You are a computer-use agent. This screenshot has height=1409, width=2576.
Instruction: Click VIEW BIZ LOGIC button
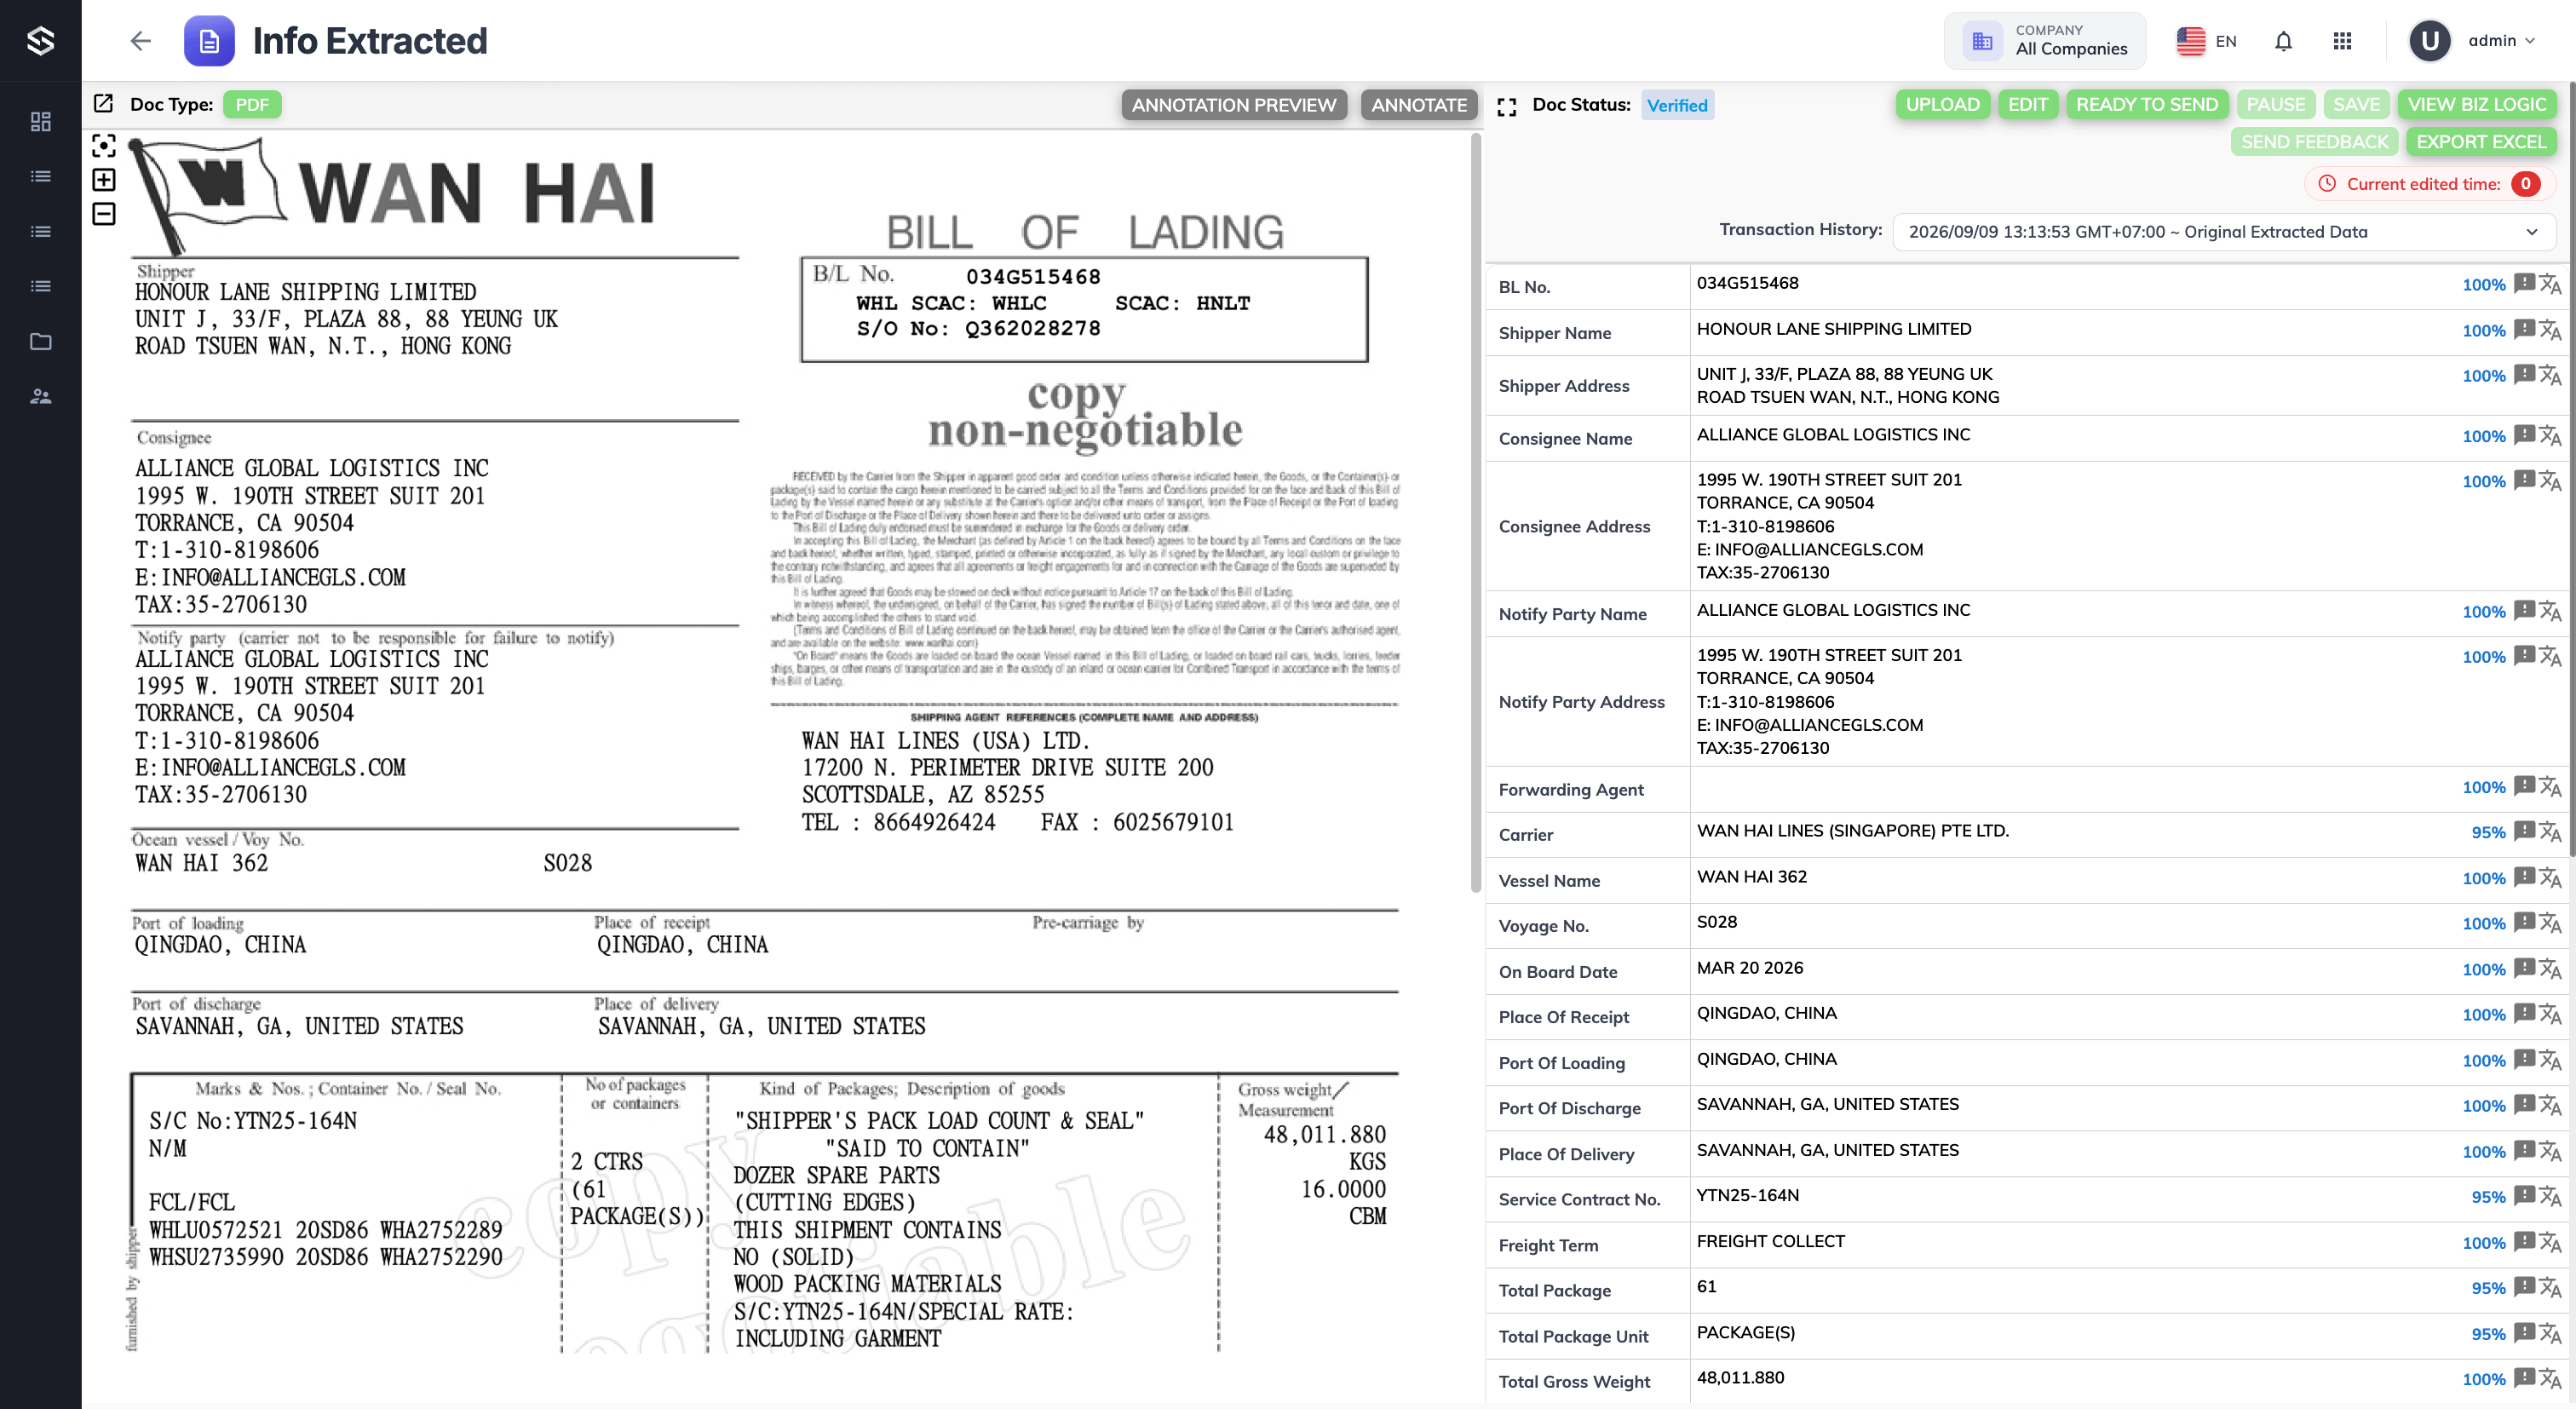click(x=2476, y=105)
